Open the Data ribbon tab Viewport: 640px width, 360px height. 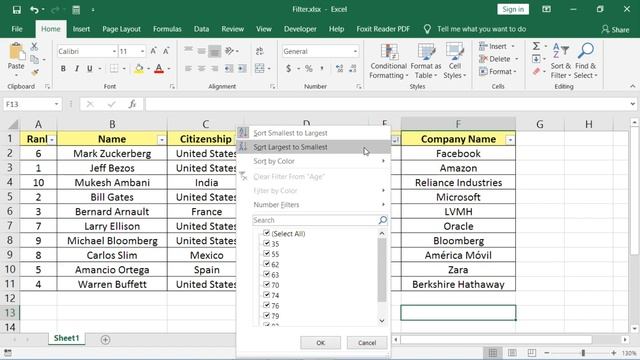tap(201, 29)
